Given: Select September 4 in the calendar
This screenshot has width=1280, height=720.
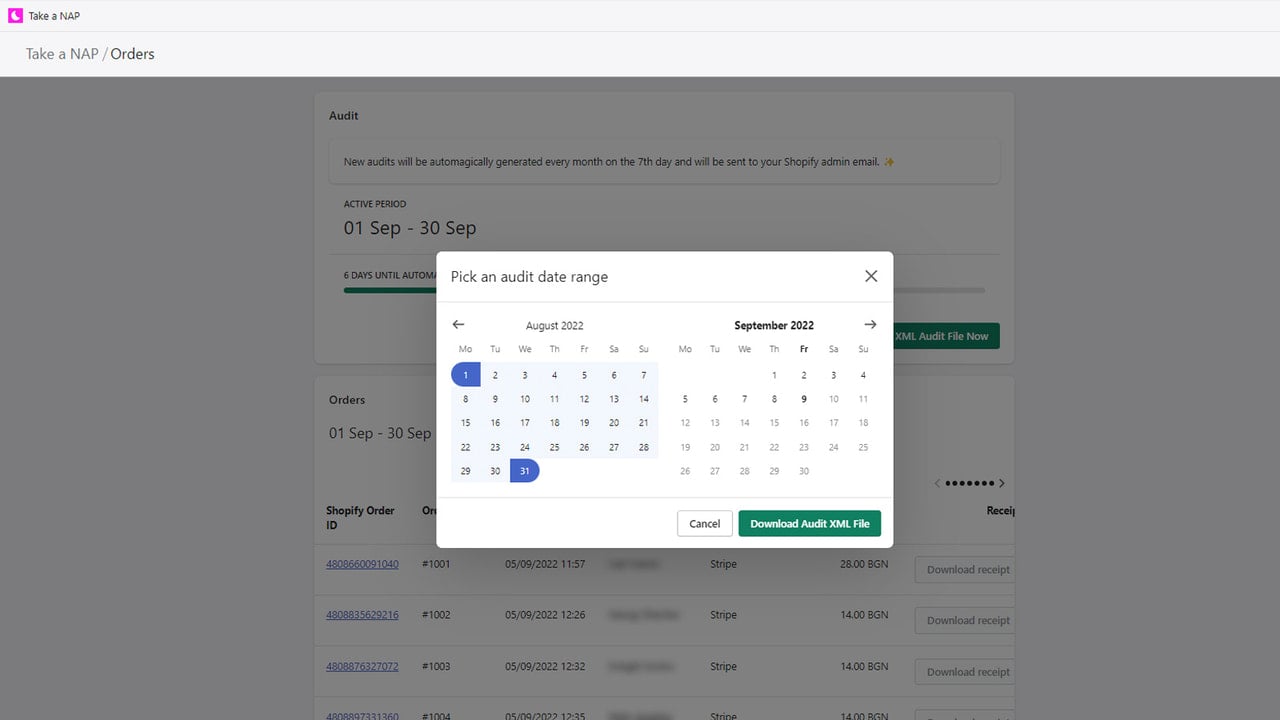Looking at the screenshot, I should [x=863, y=375].
